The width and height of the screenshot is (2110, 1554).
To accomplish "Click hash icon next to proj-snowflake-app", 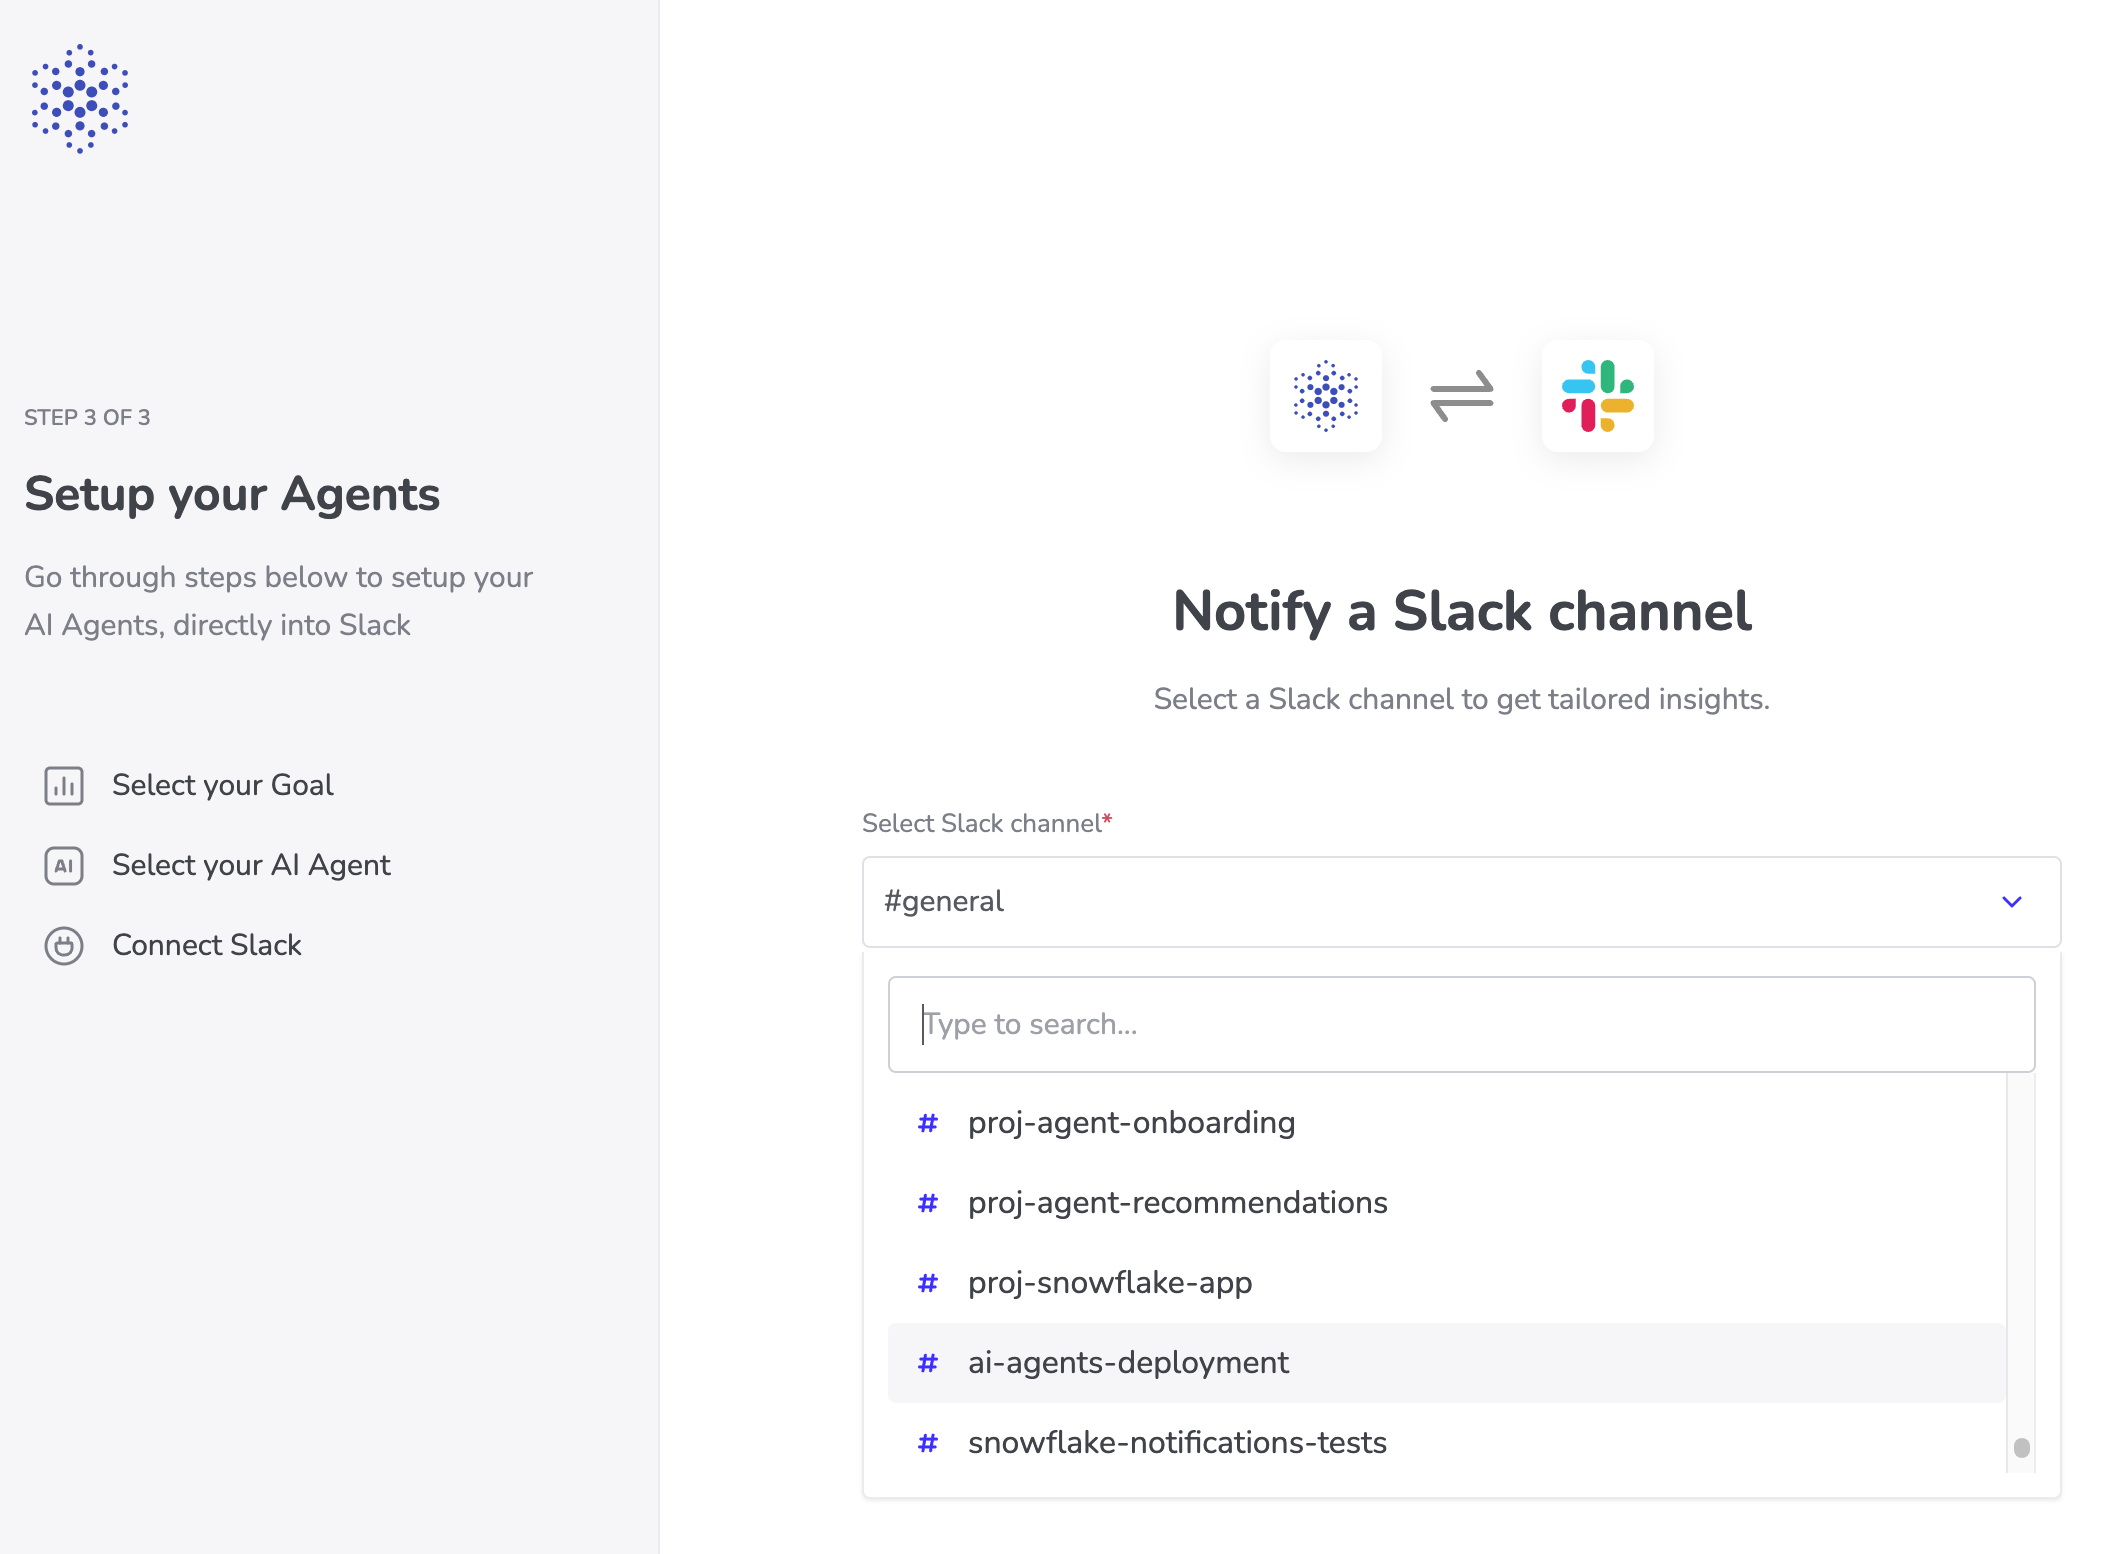I will click(x=928, y=1283).
